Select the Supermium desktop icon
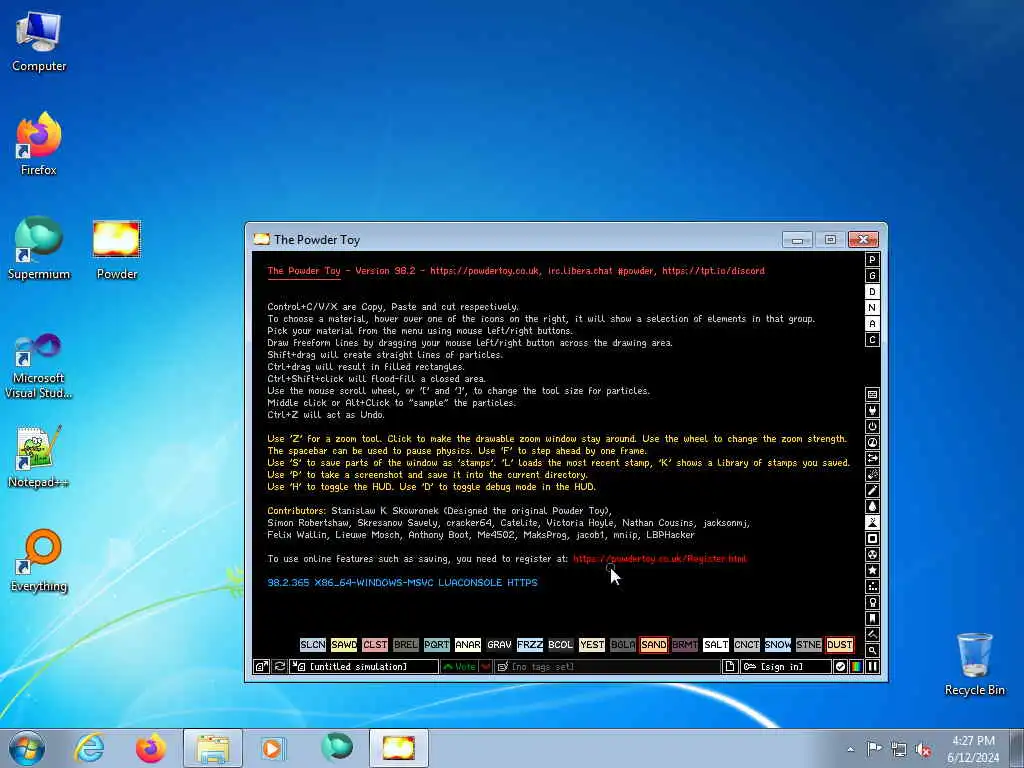1024x768 pixels. [39, 249]
